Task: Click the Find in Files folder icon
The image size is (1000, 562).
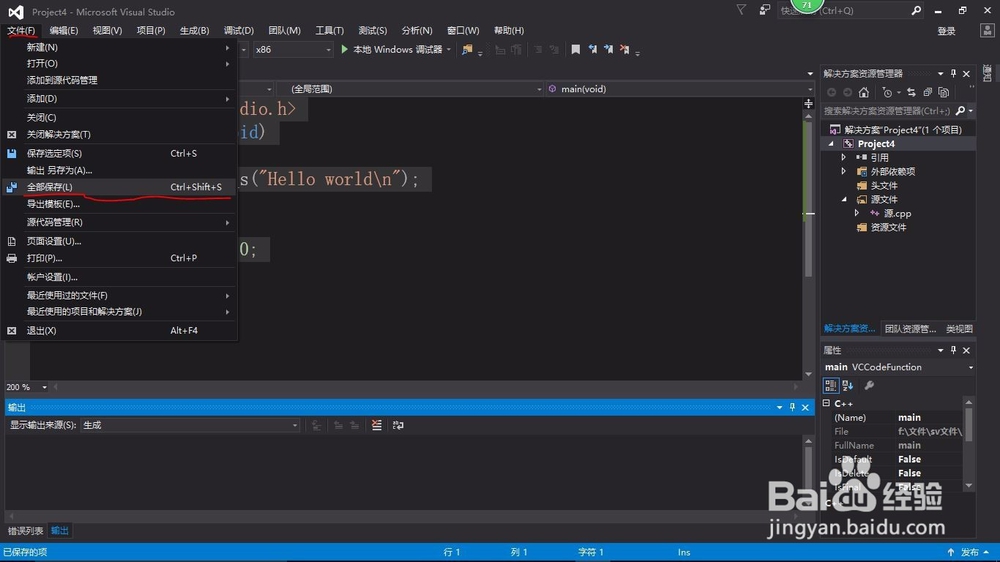Action: pos(467,49)
